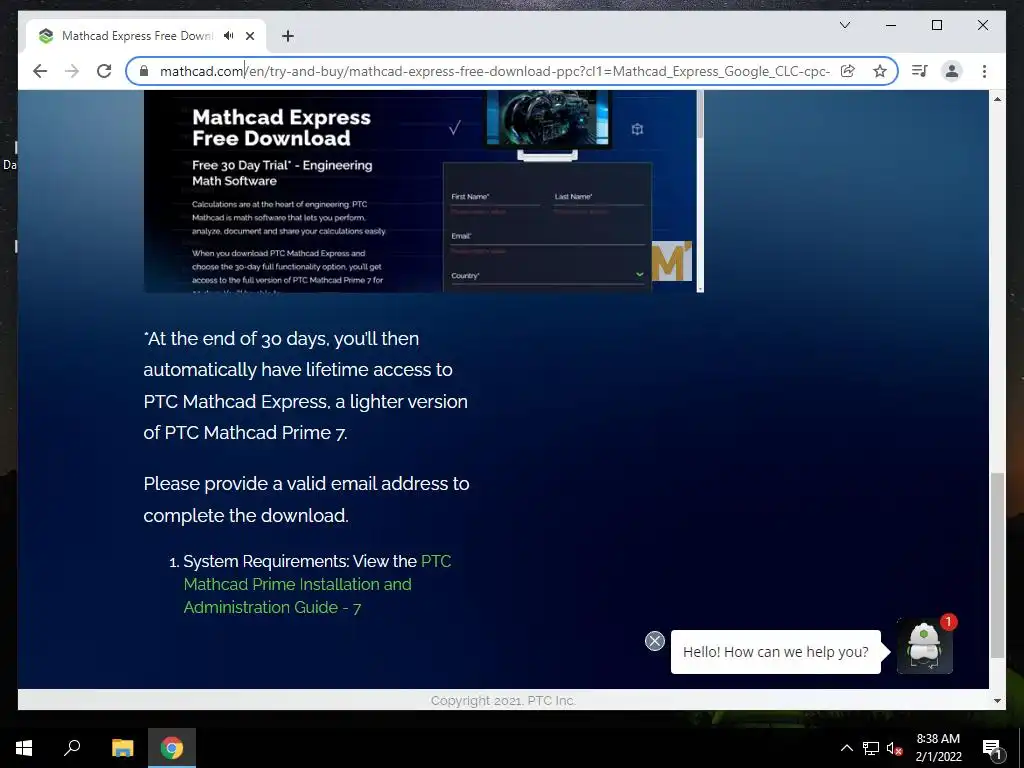This screenshot has width=1024, height=768.
Task: Open the tab search chevron
Action: [x=844, y=25]
